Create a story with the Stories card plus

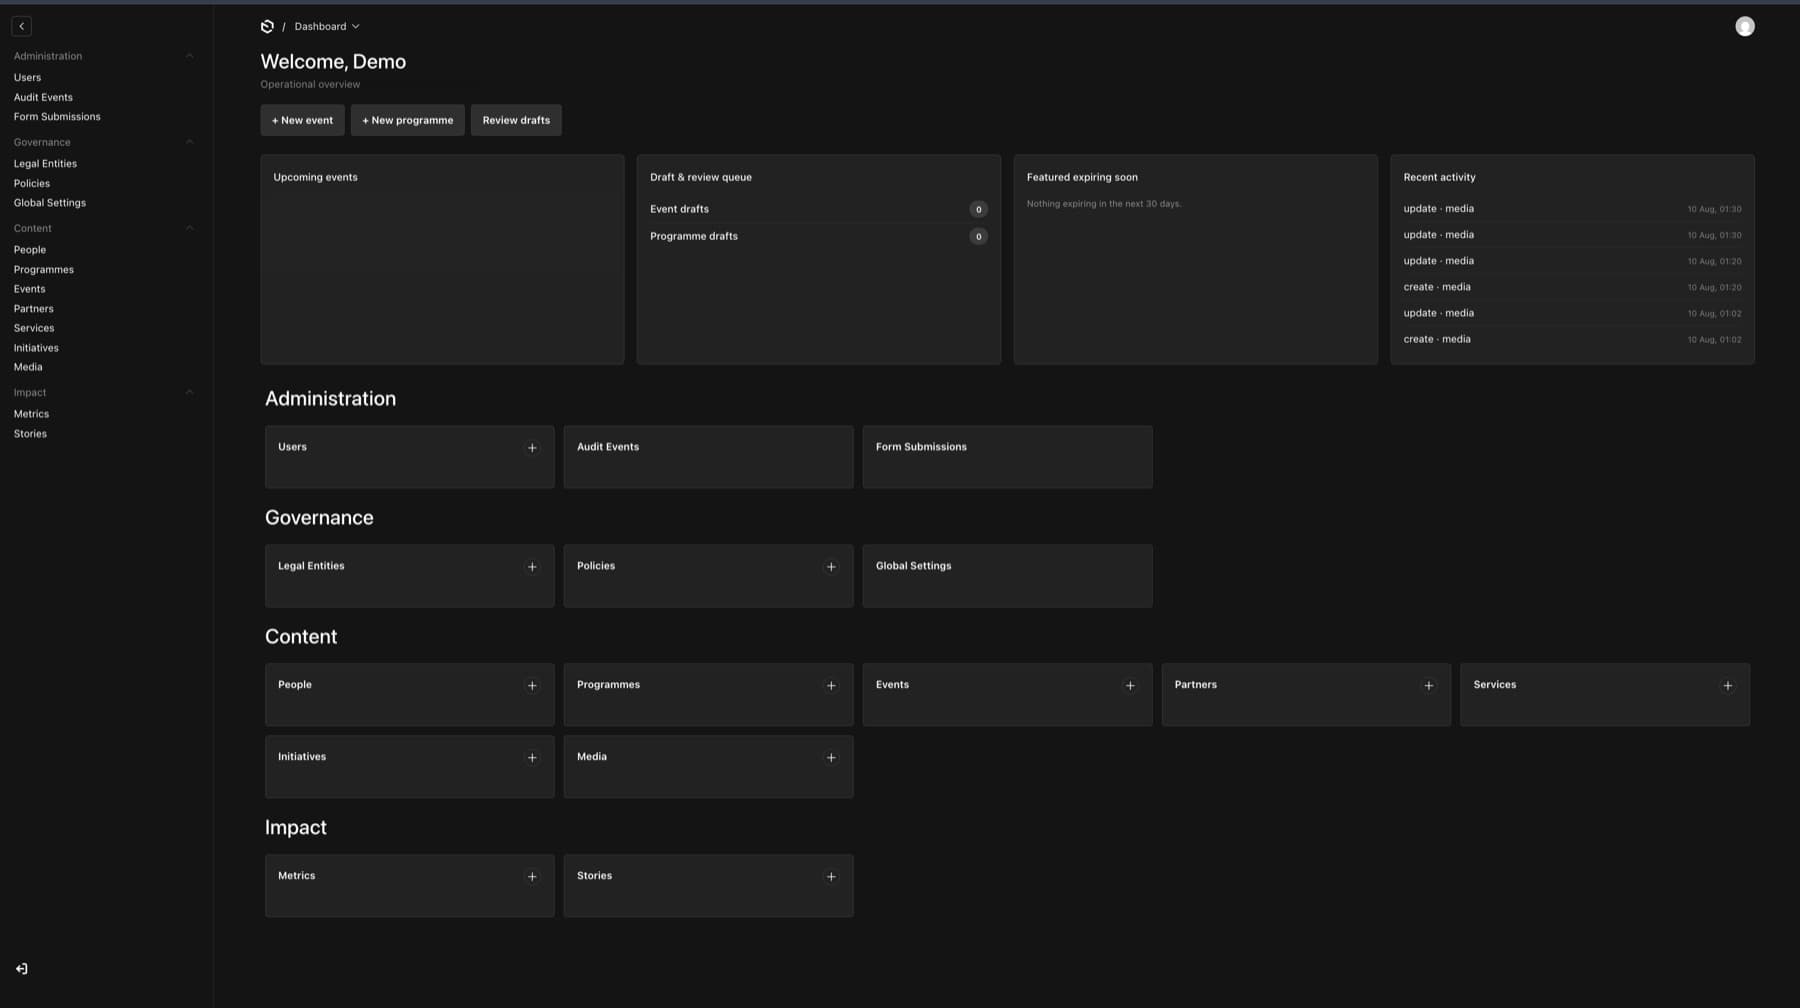click(831, 877)
